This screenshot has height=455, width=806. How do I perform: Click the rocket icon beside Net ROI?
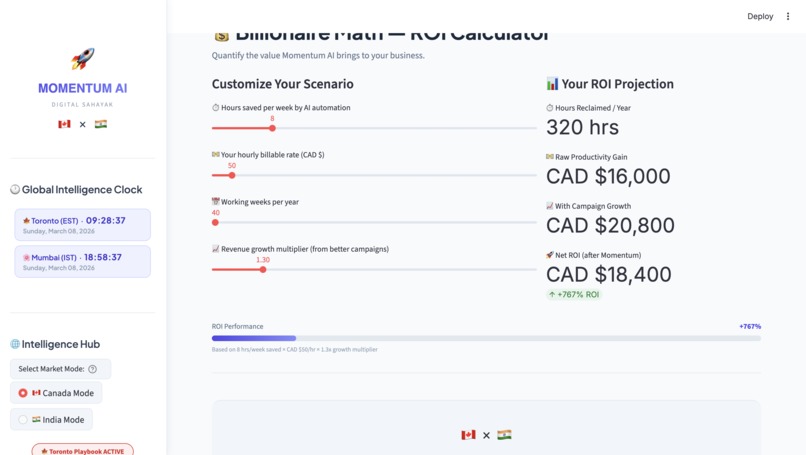pyautogui.click(x=550, y=255)
